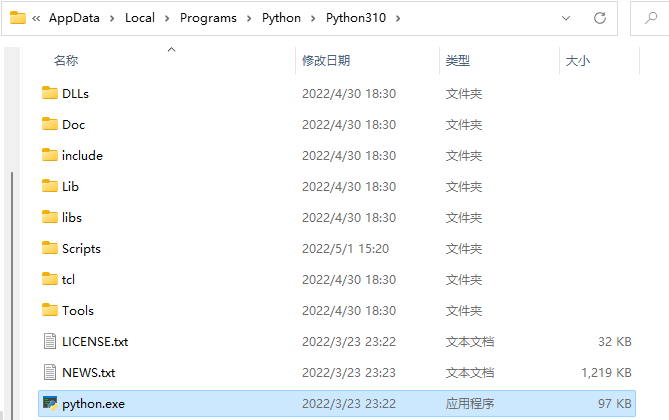Click the 2022/3/23 23:23 date of NEWS.txt
The image size is (669, 420).
349,373
